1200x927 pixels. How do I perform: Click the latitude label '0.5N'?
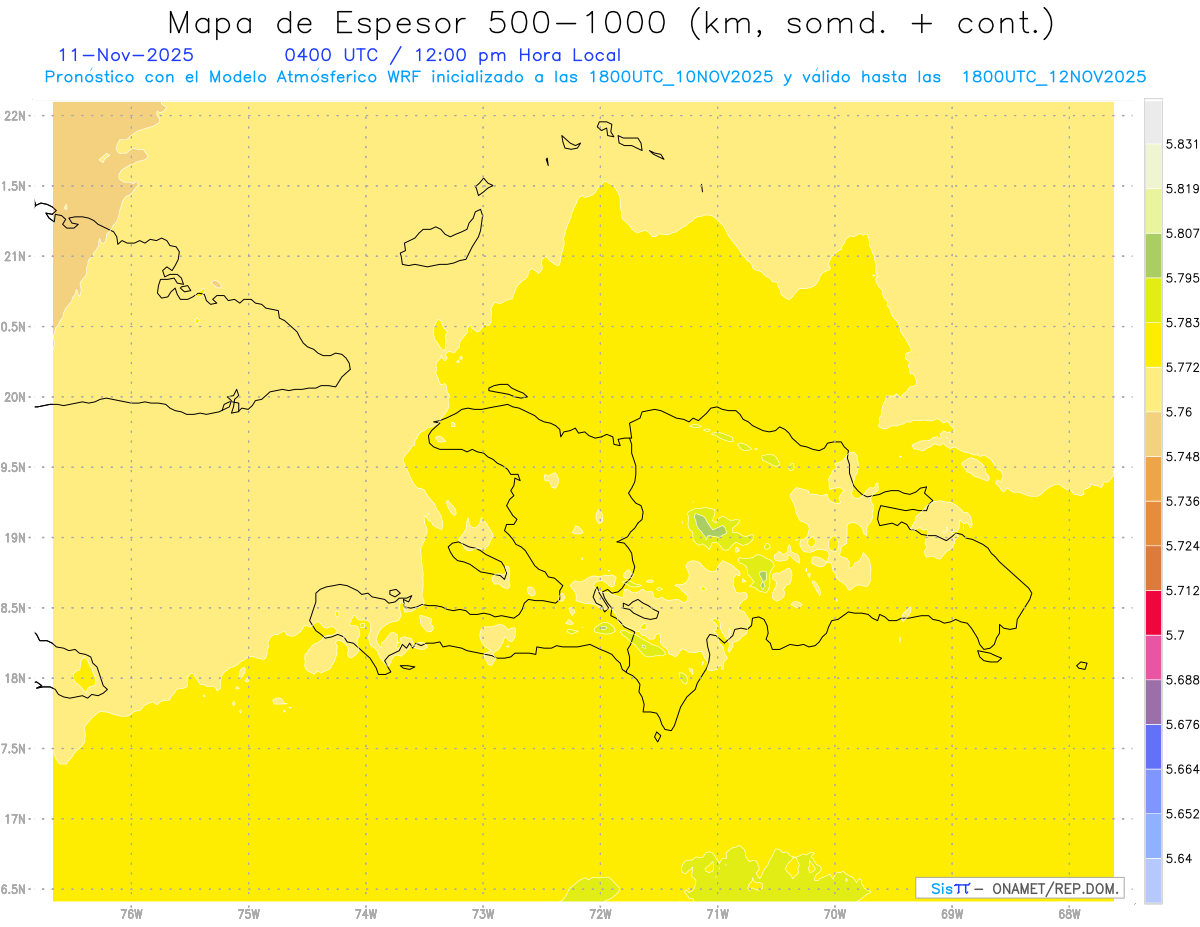point(14,326)
